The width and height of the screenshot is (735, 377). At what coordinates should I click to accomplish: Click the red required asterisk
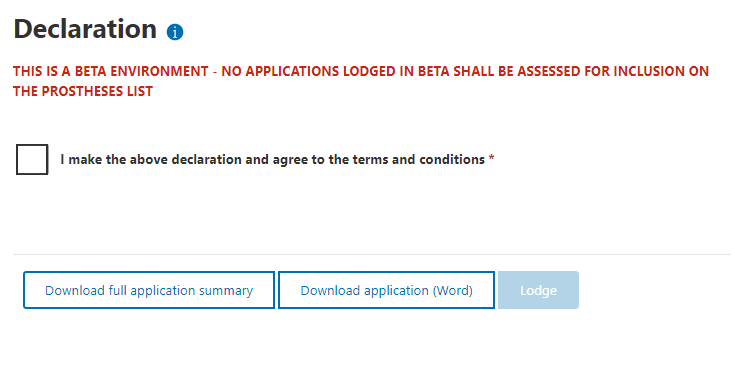pyautogui.click(x=491, y=158)
